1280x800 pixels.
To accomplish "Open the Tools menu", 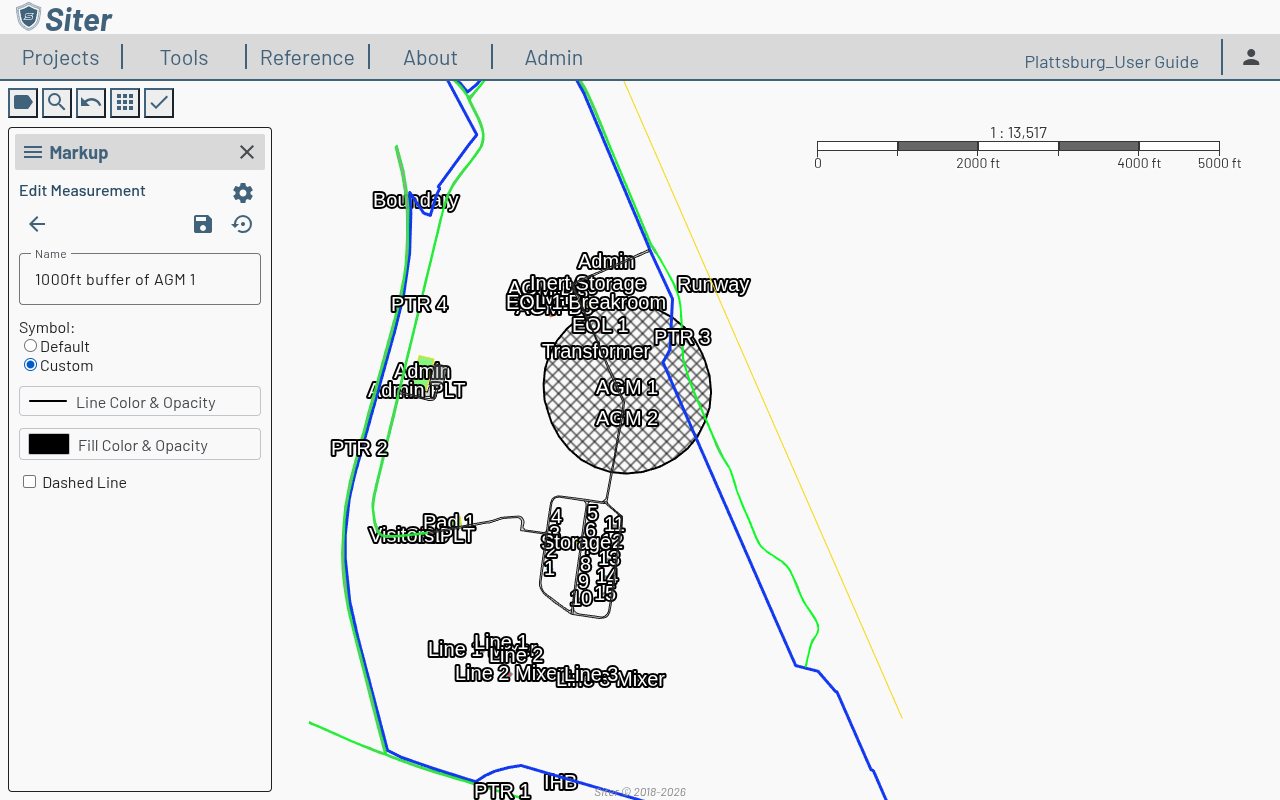I will [184, 57].
